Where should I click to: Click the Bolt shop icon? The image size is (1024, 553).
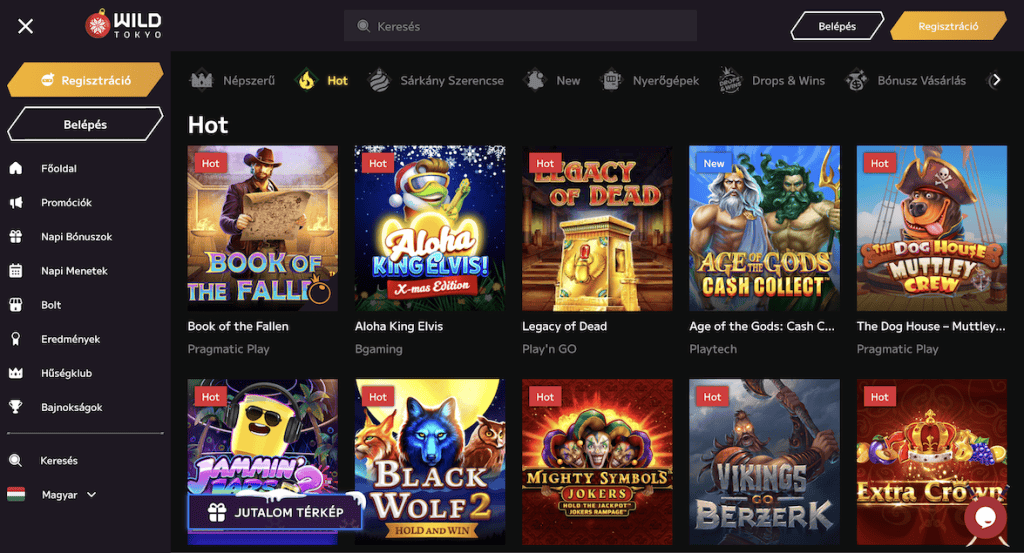(16, 305)
